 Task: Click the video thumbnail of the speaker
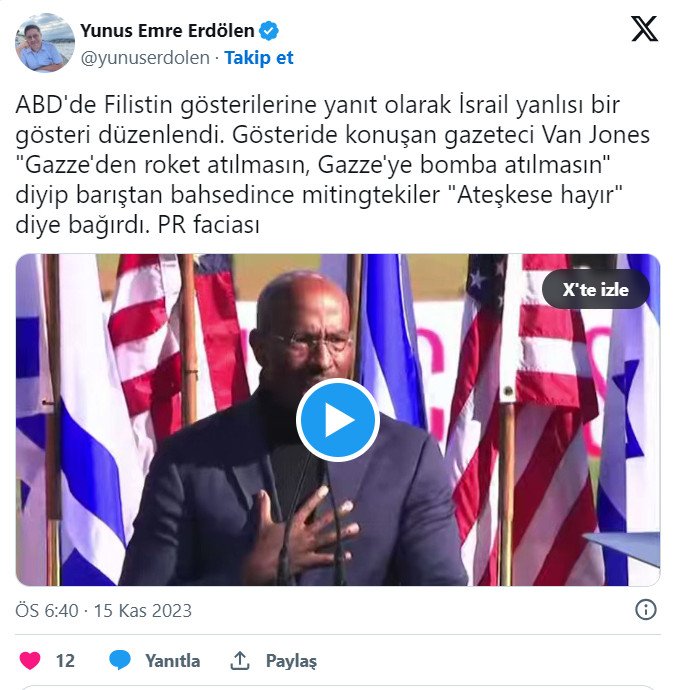point(338,420)
